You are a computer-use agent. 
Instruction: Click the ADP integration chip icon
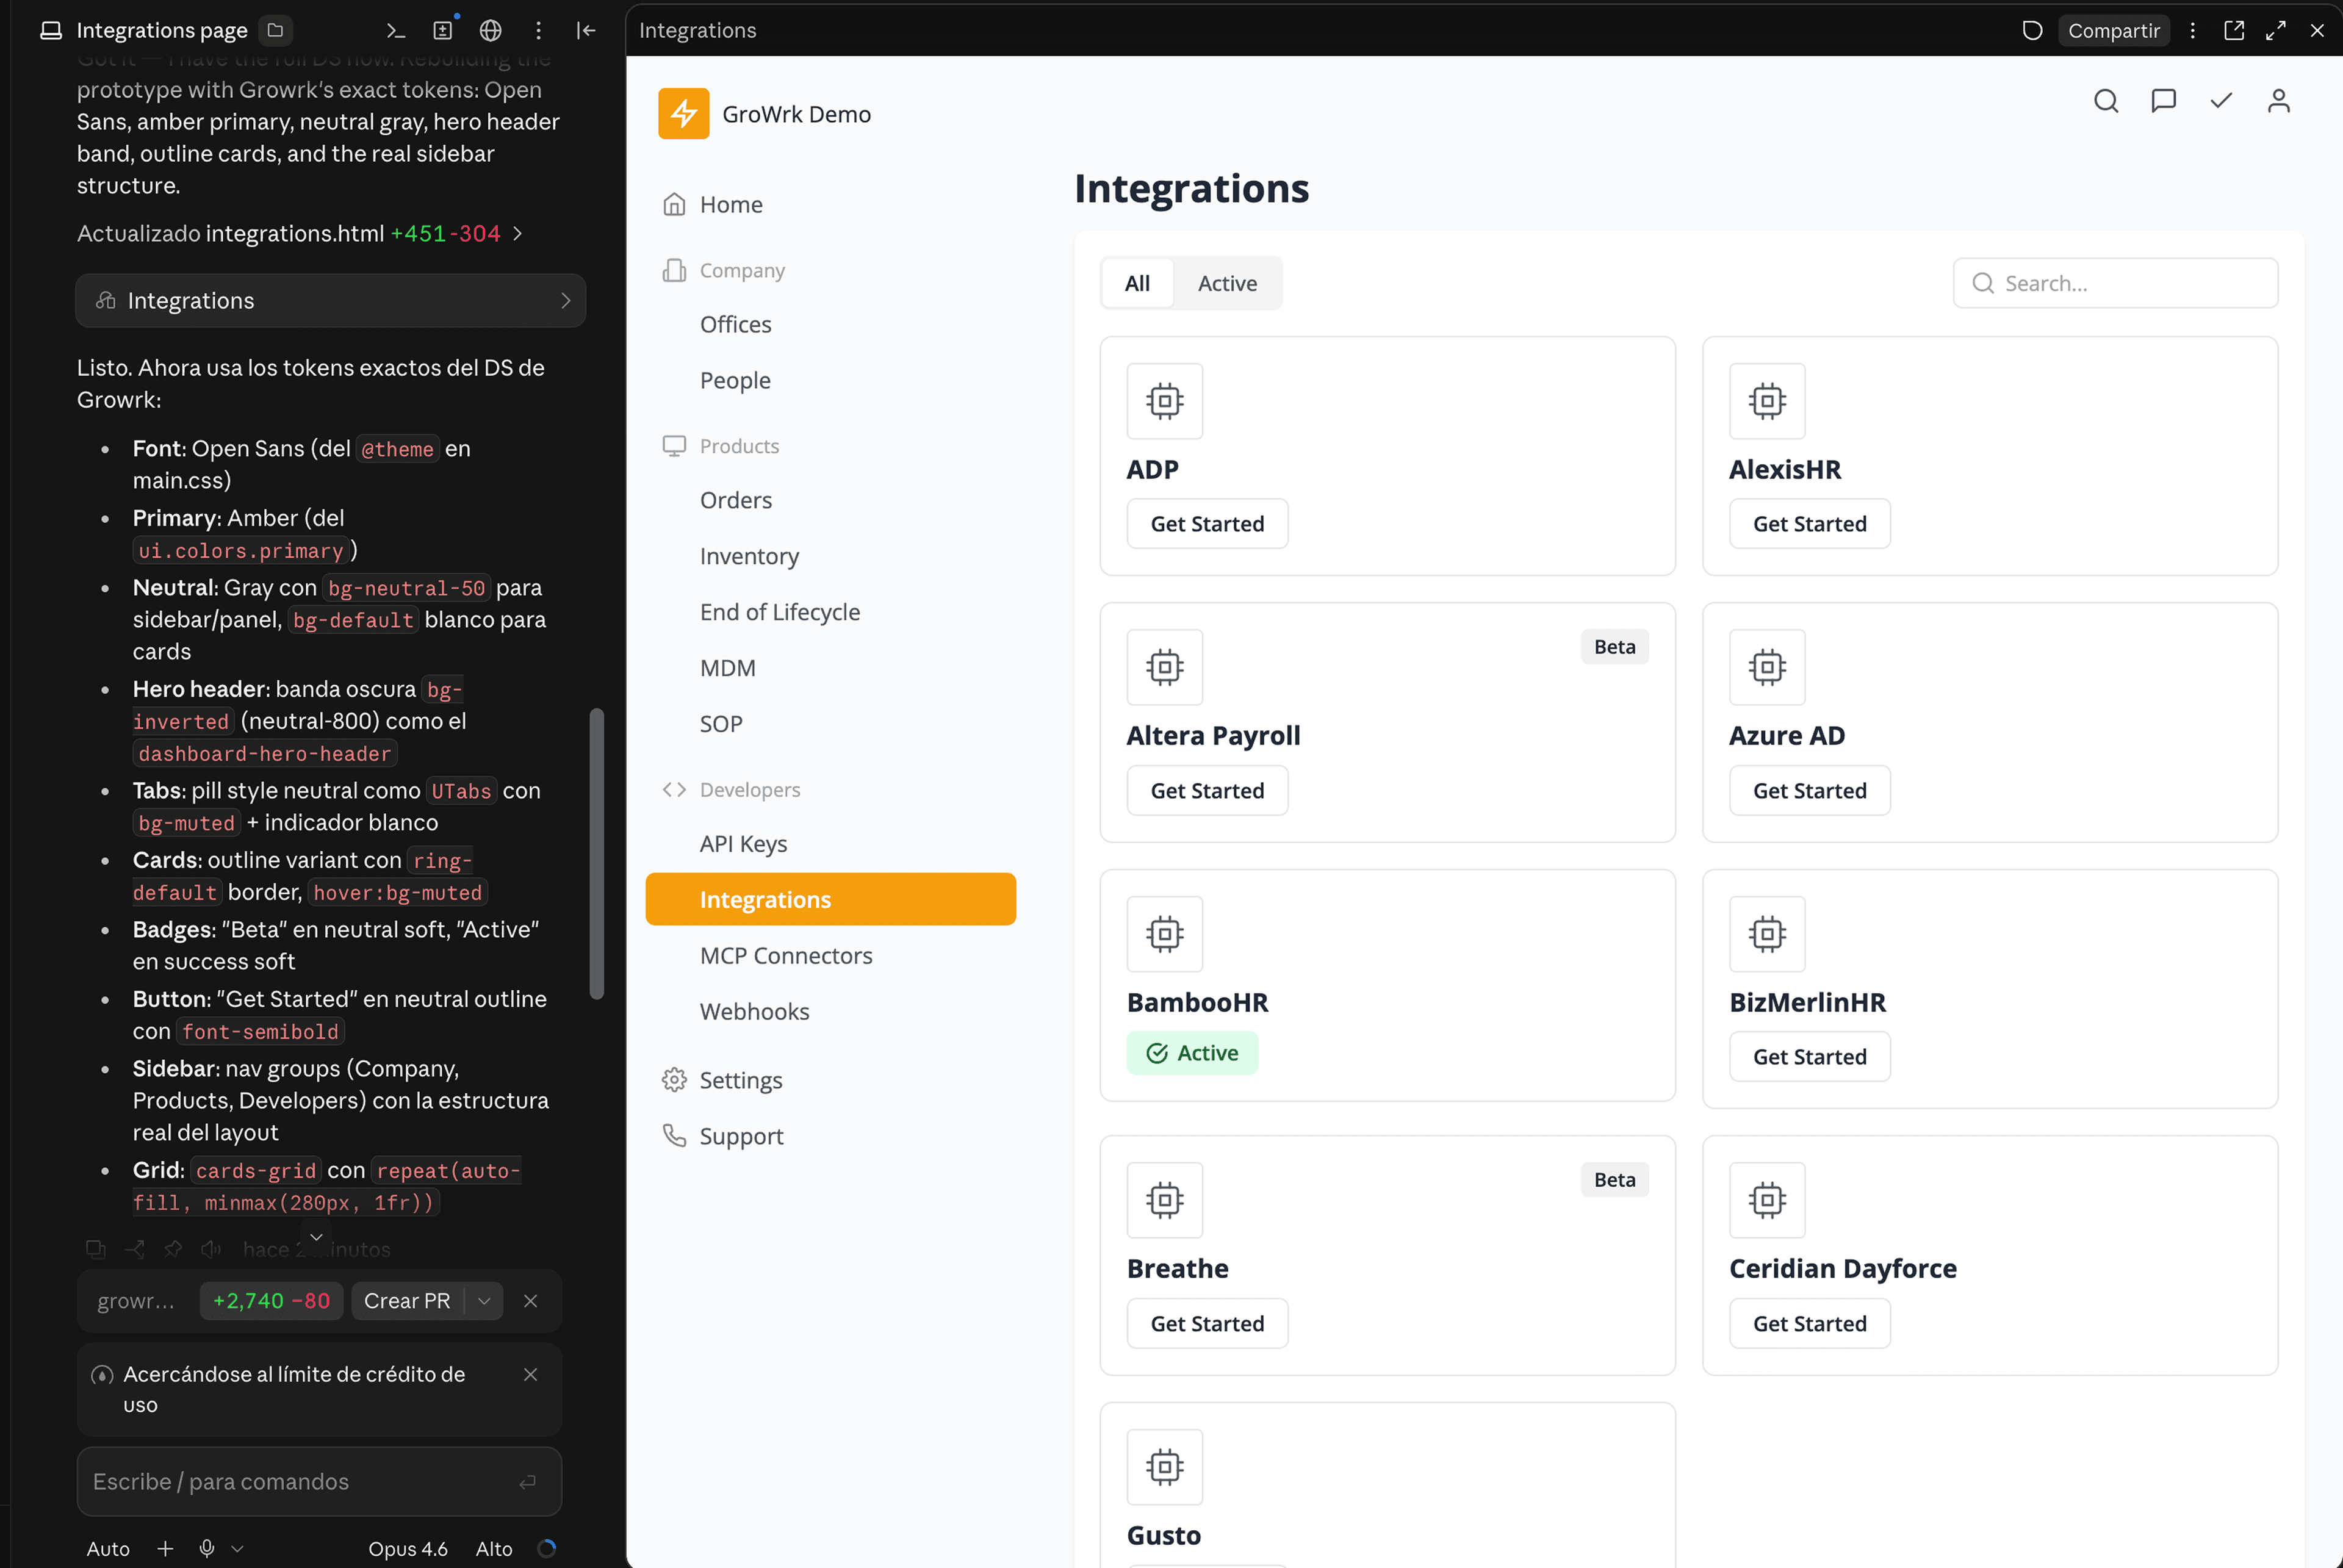point(1165,401)
